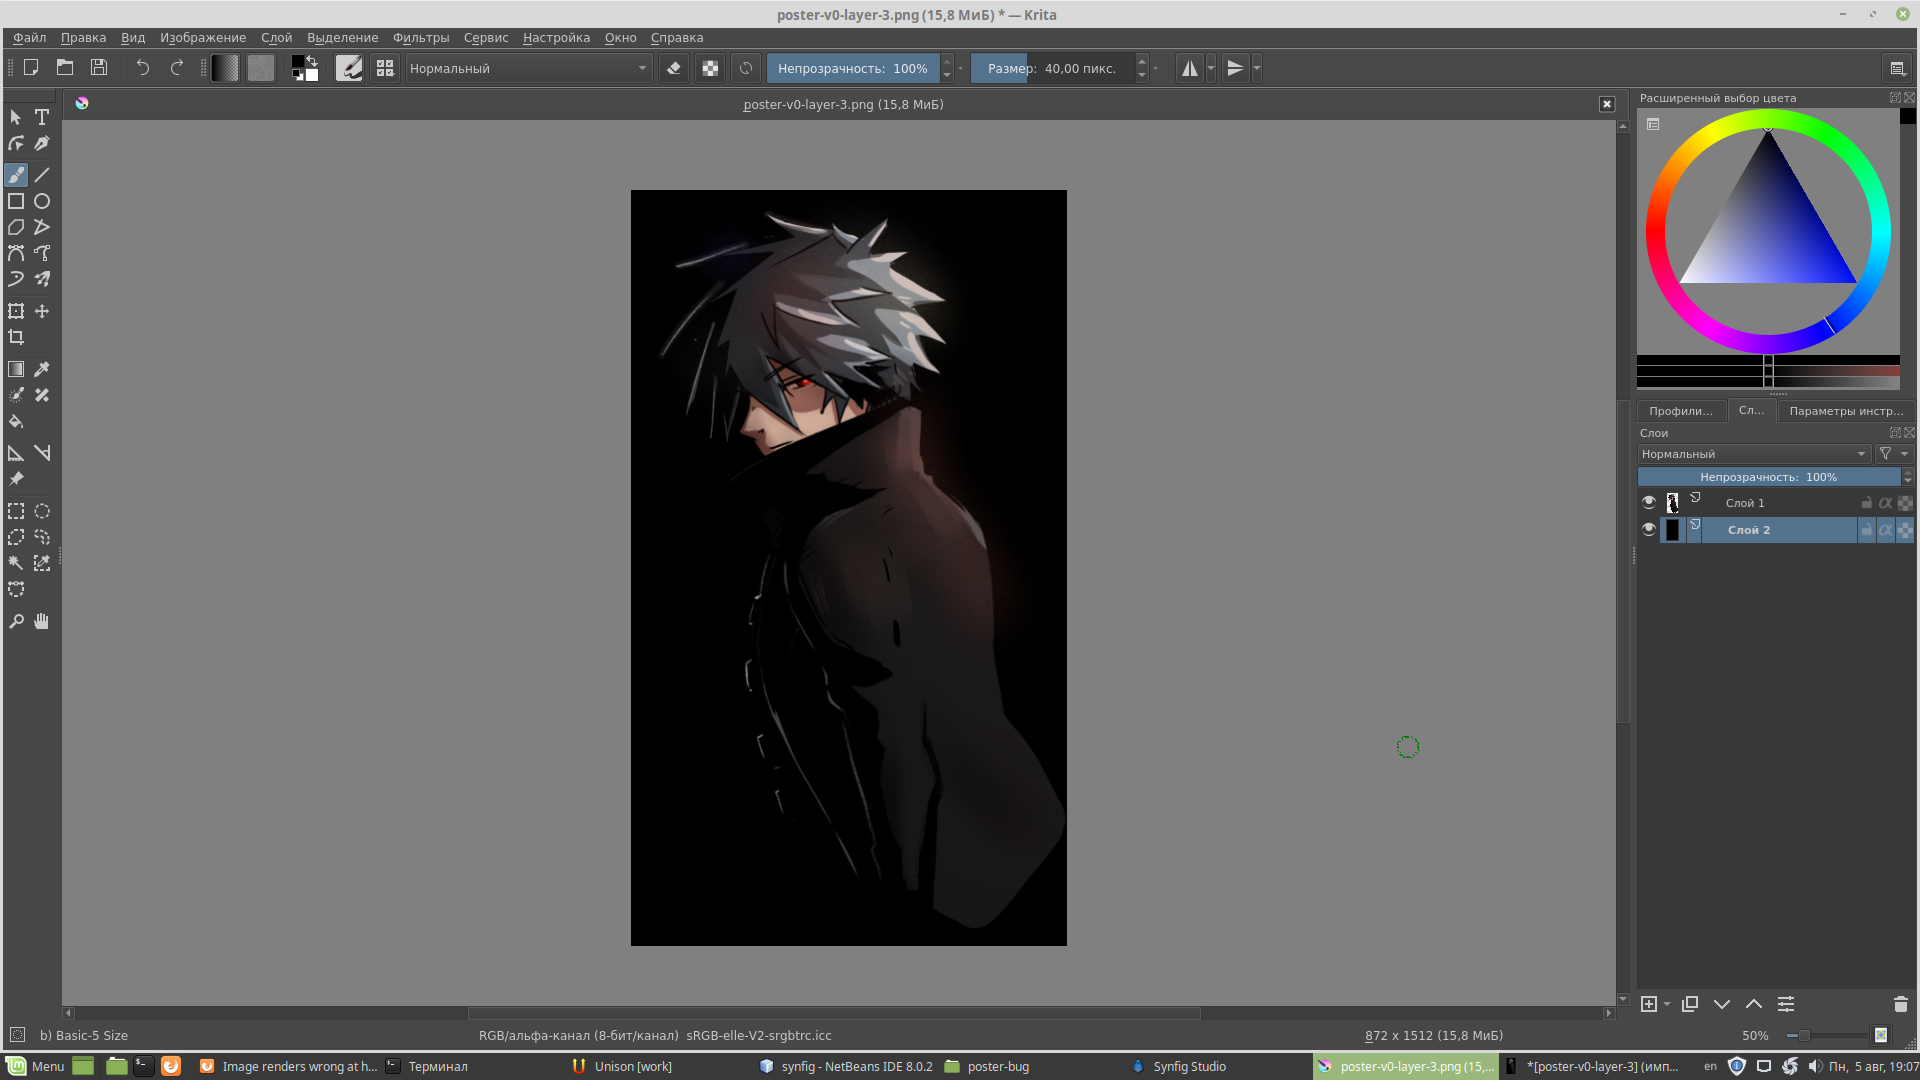Viewport: 1920px width, 1080px height.
Task: Open the Фильтры menu
Action: pyautogui.click(x=421, y=37)
